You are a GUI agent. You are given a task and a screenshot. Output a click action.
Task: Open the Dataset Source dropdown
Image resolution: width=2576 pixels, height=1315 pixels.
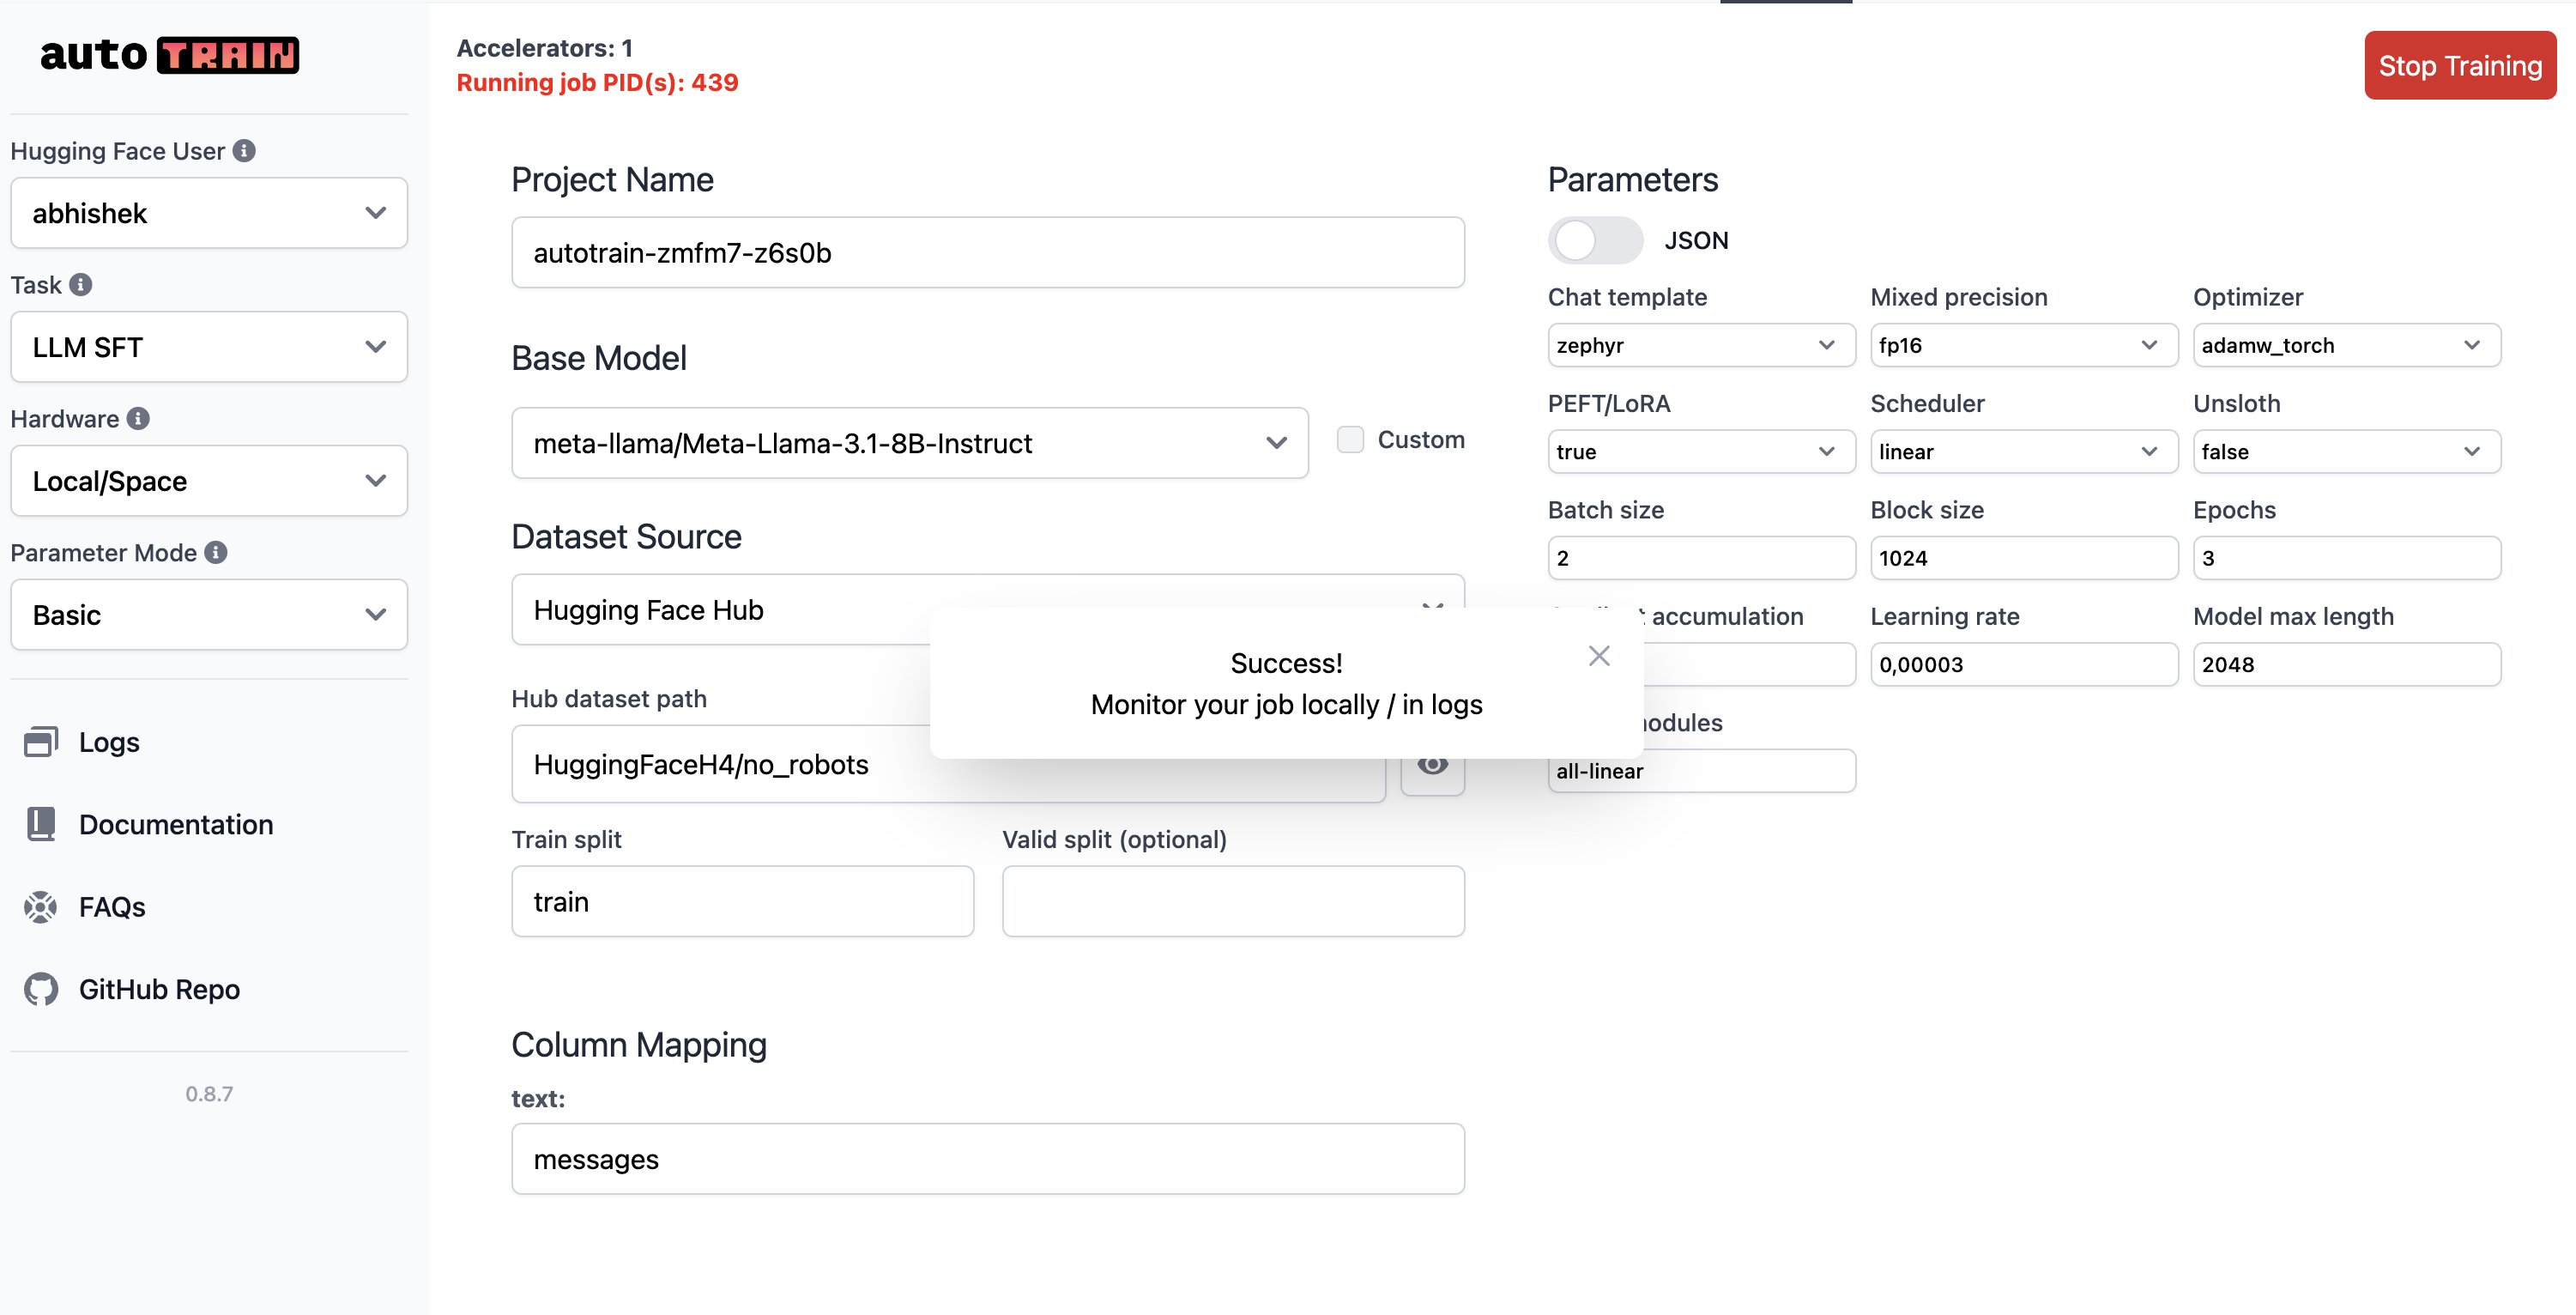[x=988, y=609]
